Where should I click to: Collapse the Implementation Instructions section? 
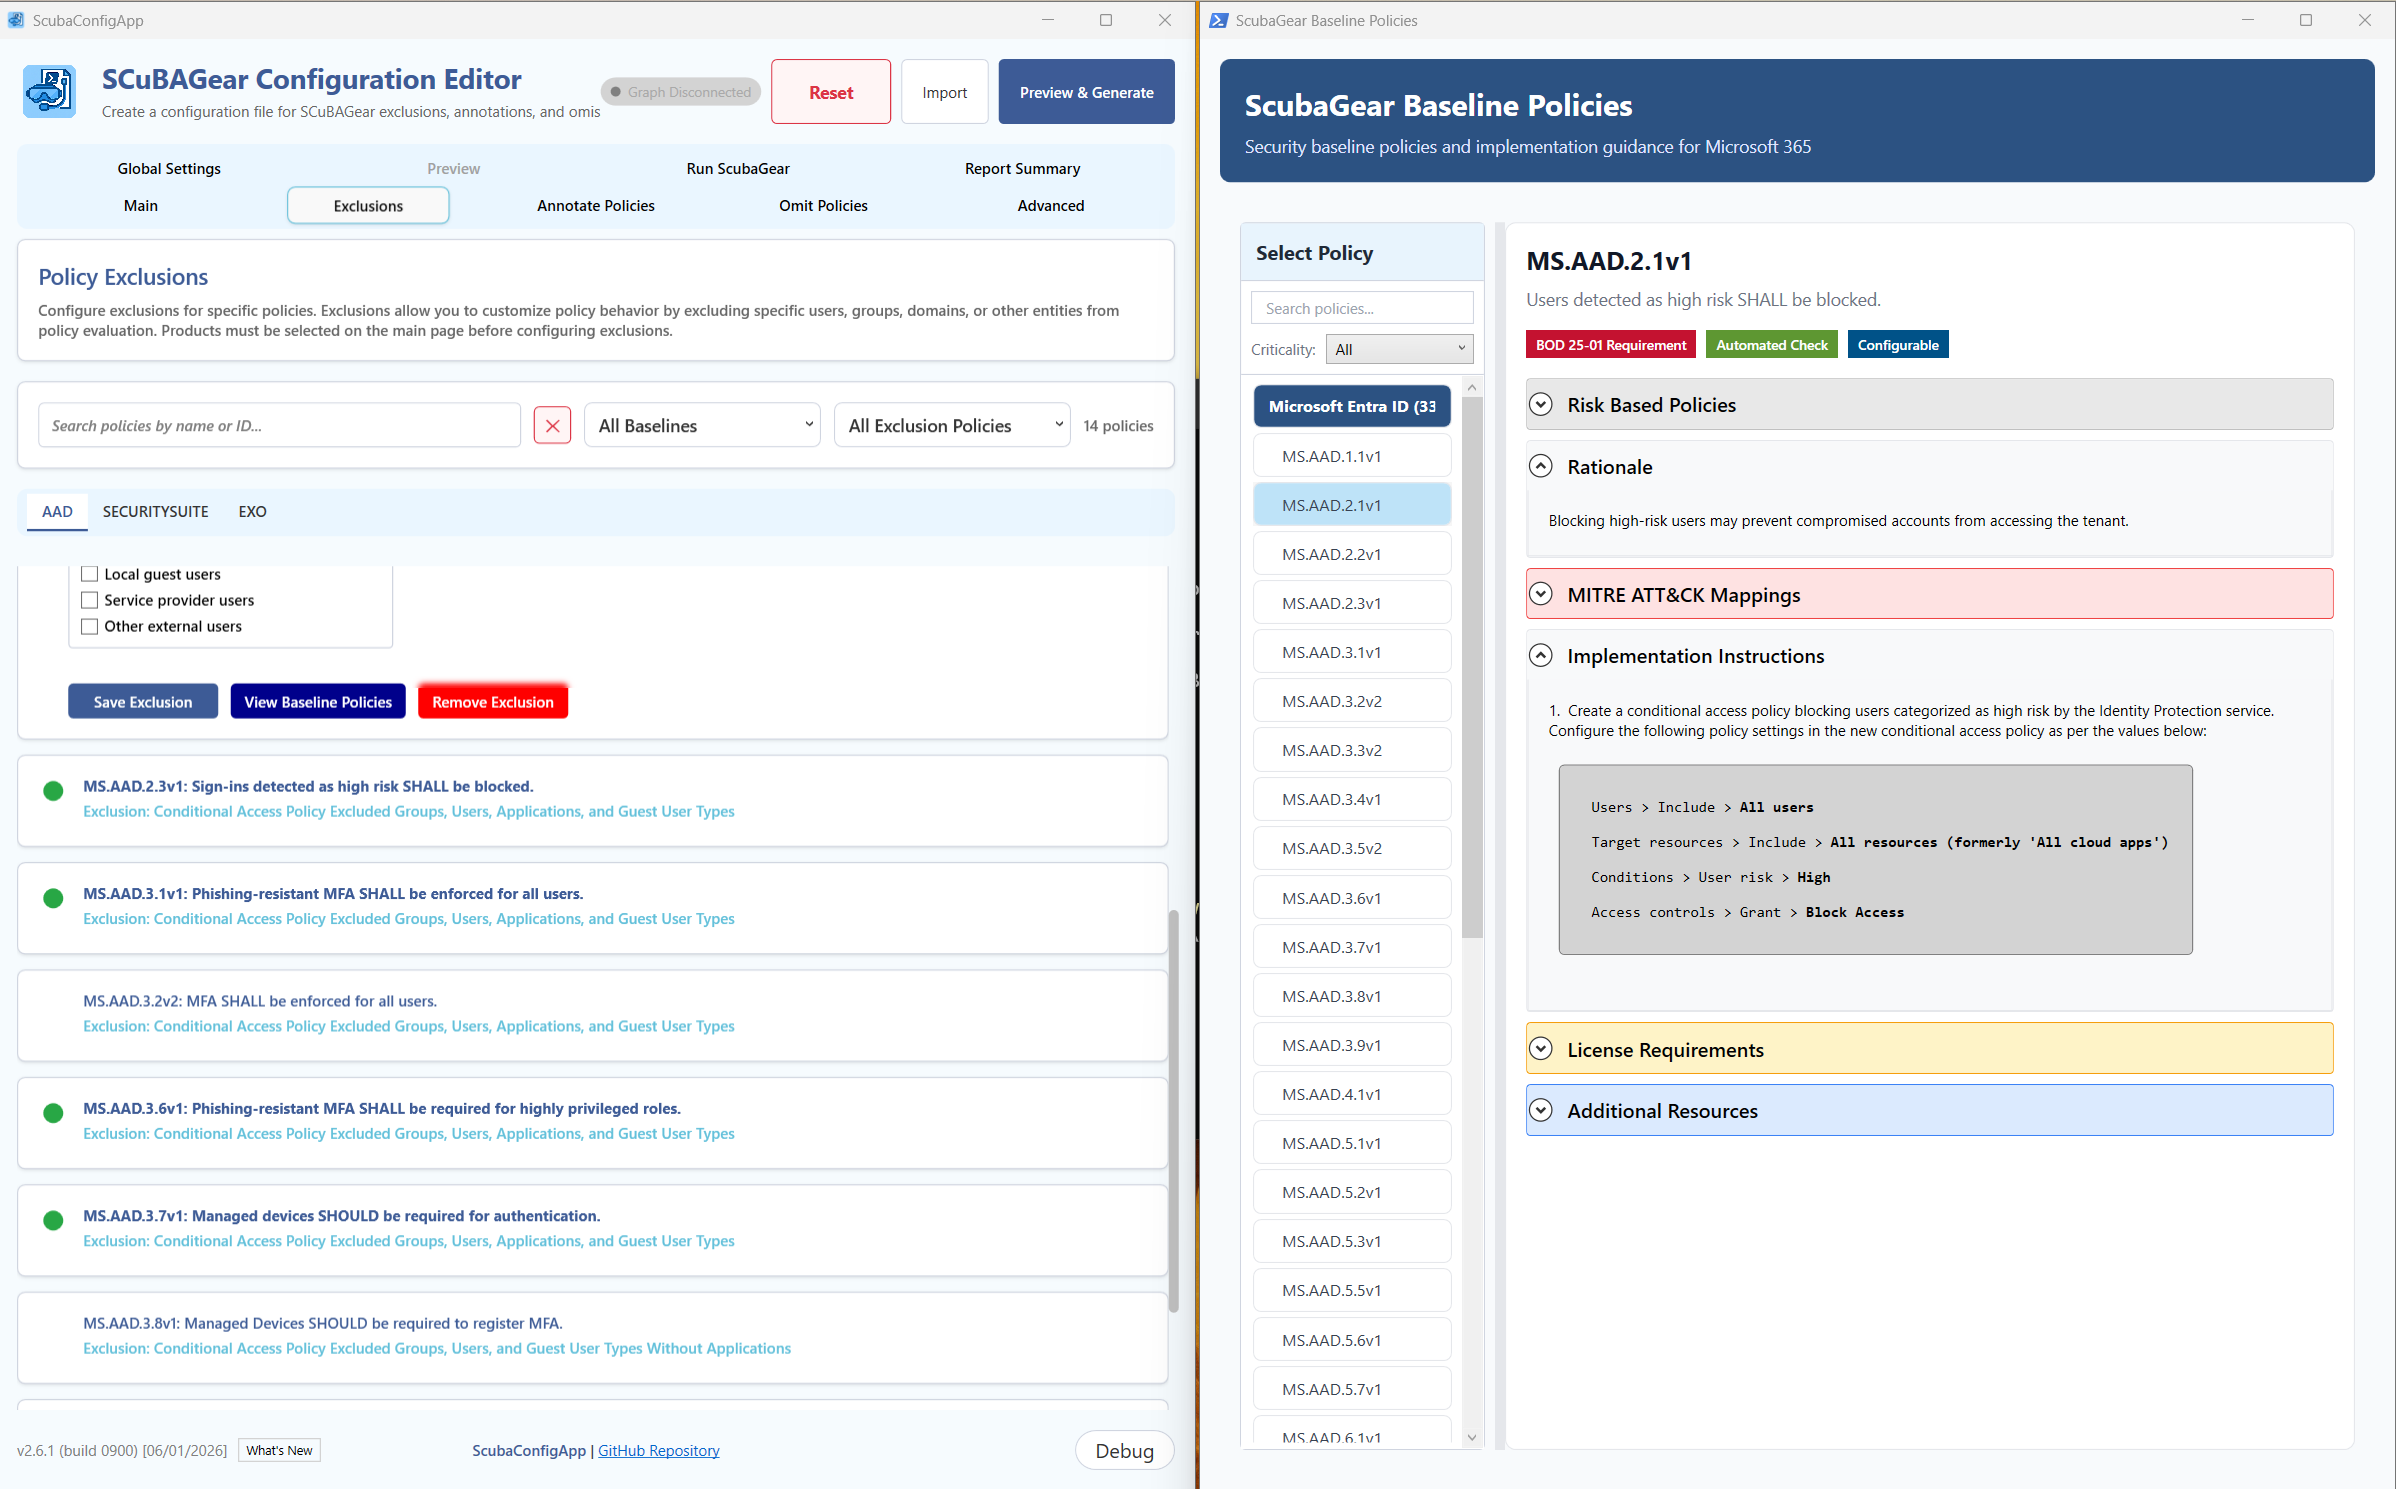coord(1929,655)
